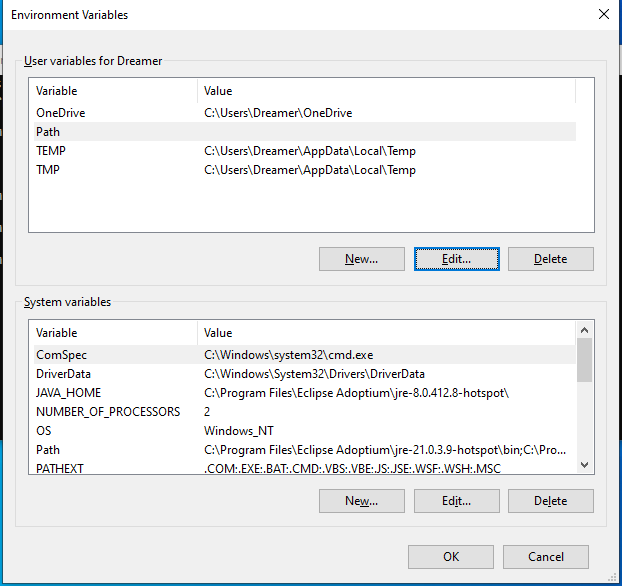Image resolution: width=622 pixels, height=586 pixels.
Task: Click the Variable column header in System variables
Action: pos(113,333)
